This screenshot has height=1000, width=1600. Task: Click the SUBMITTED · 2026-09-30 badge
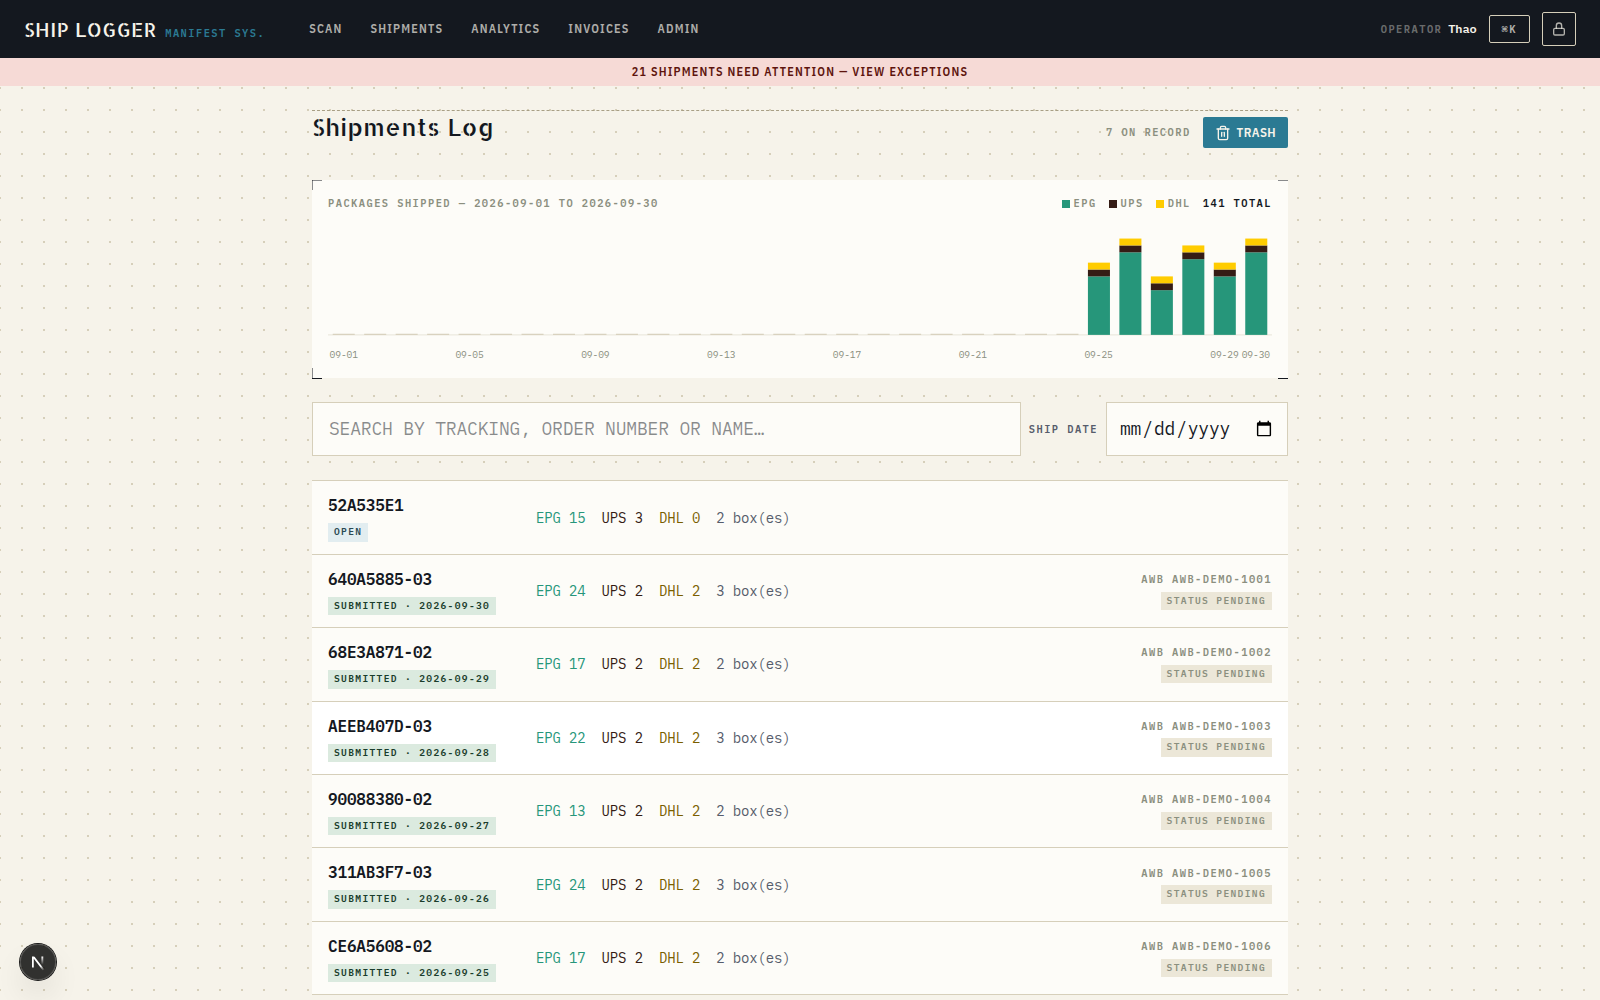coord(412,606)
